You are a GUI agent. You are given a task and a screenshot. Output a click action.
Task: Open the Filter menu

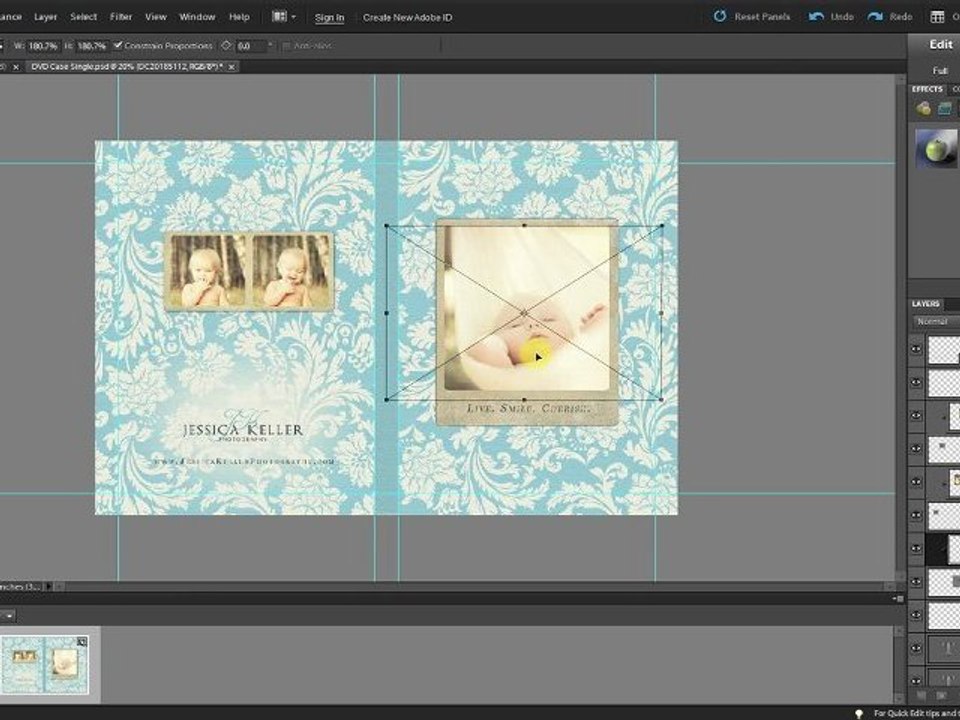click(x=121, y=17)
